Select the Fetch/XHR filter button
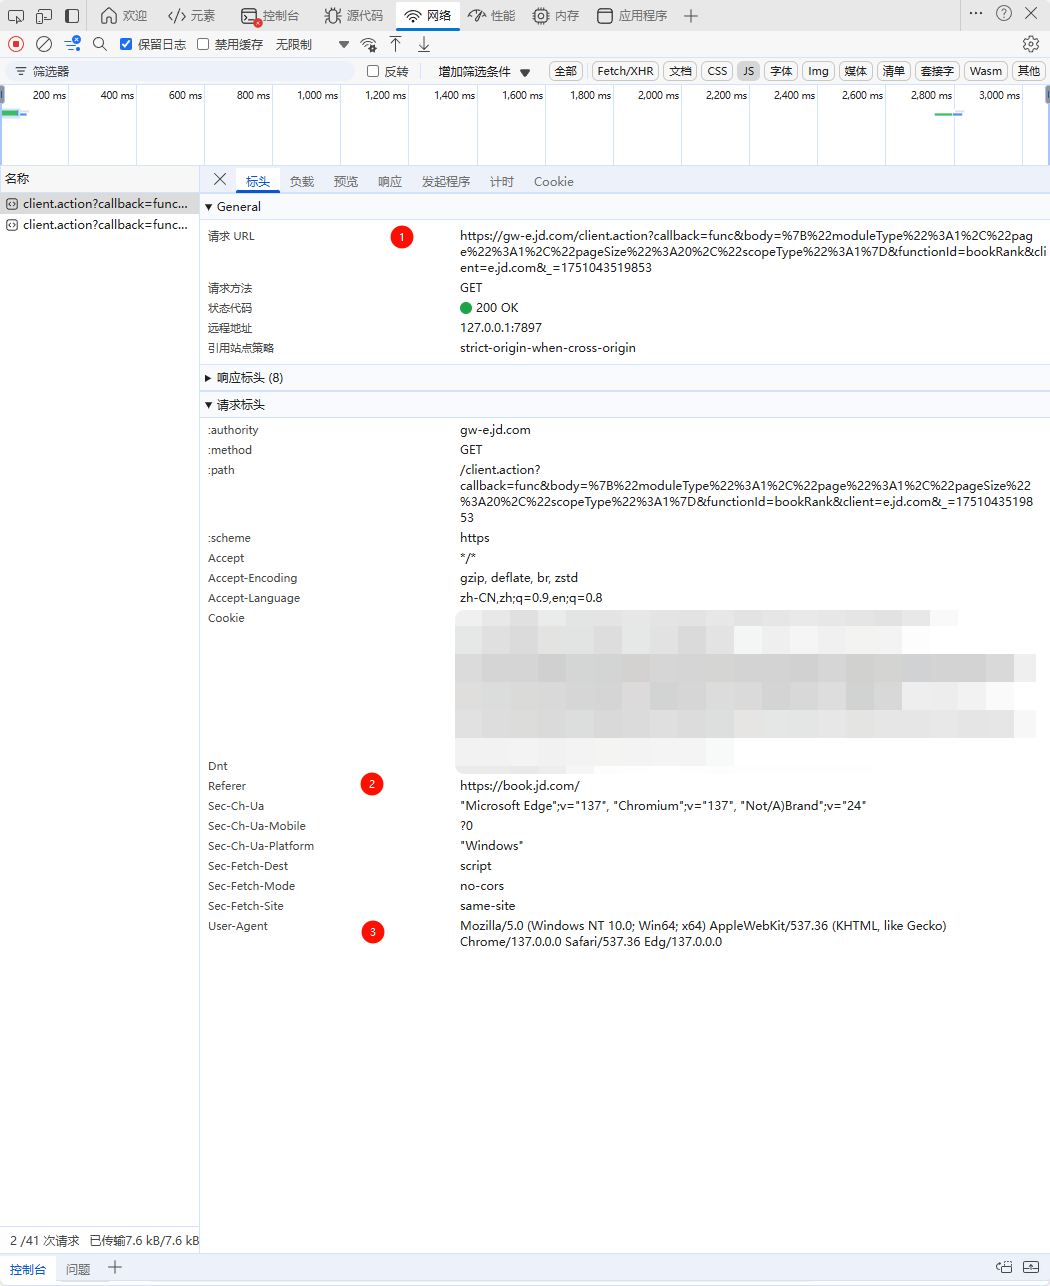The height and width of the screenshot is (1286, 1050). click(x=625, y=71)
